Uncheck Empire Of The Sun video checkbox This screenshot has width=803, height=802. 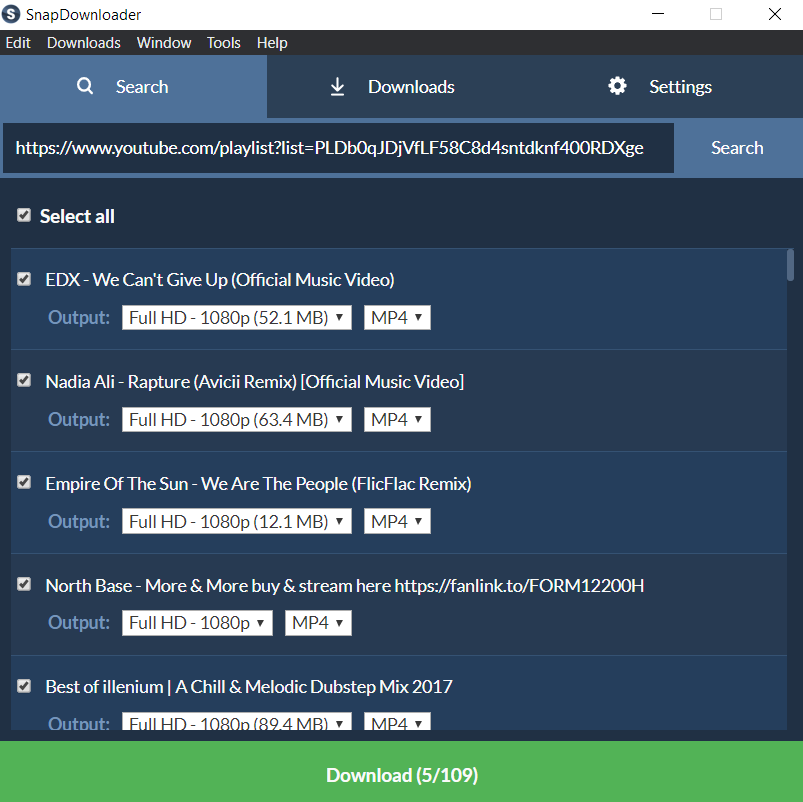pos(24,483)
